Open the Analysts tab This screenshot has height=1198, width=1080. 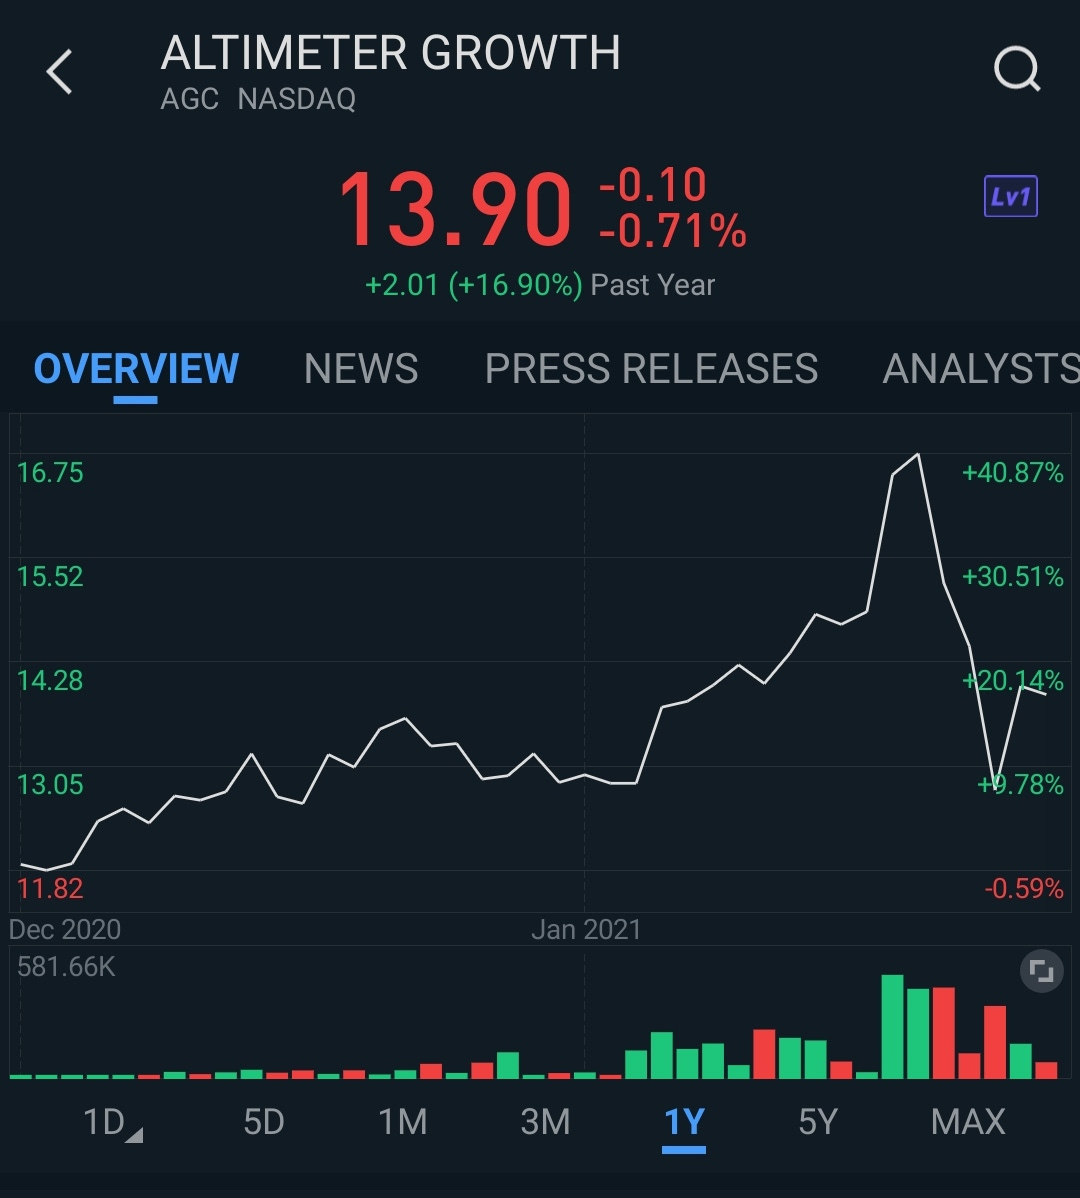point(981,368)
